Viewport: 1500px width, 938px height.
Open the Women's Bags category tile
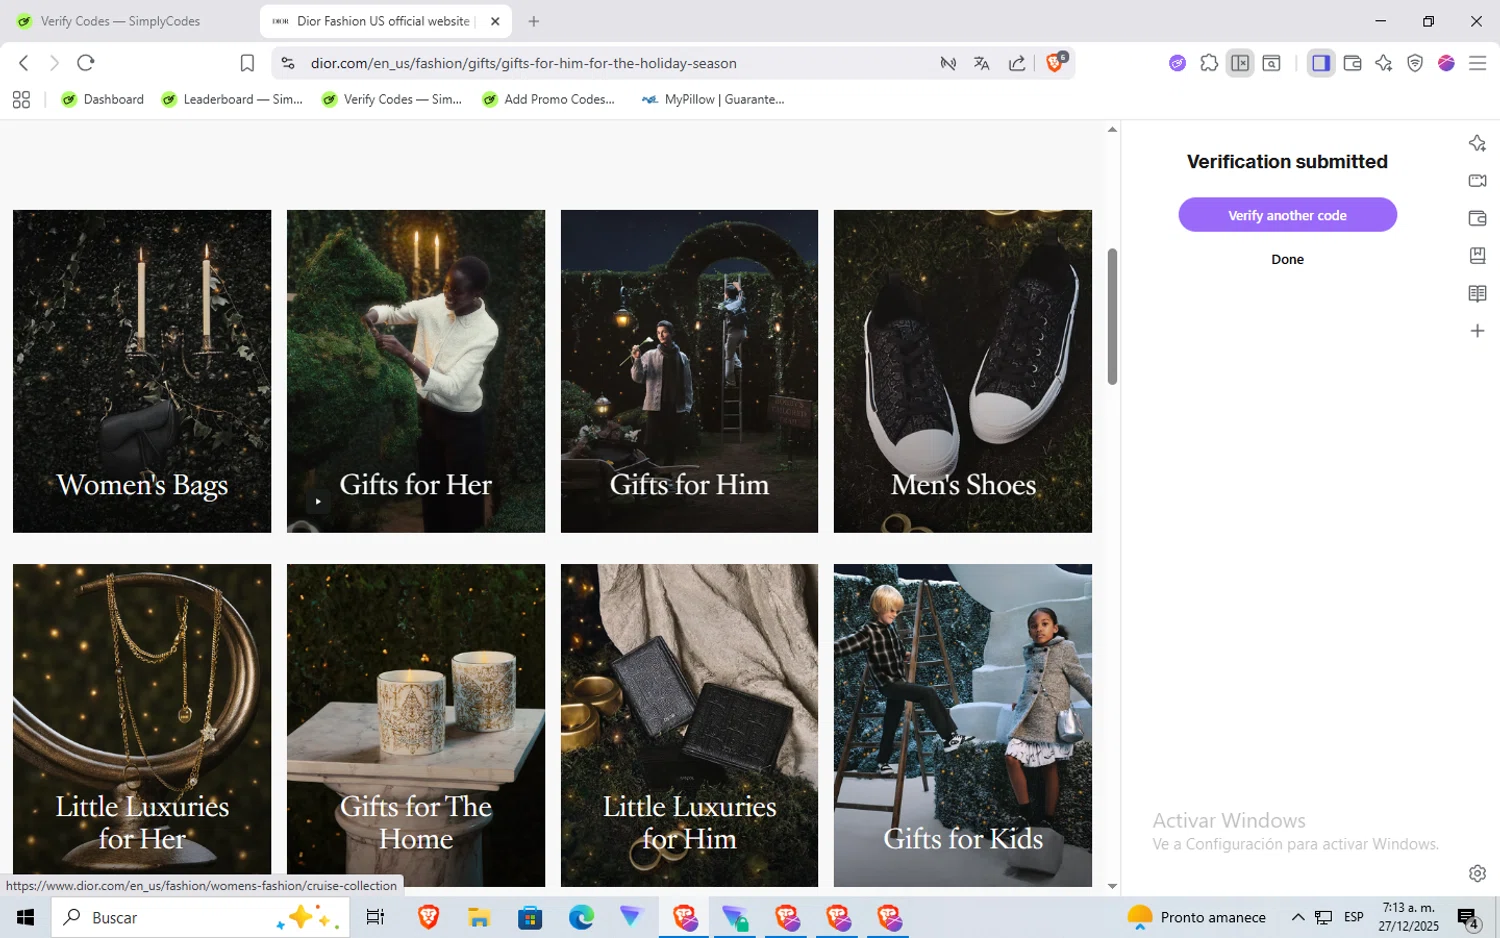[142, 371]
